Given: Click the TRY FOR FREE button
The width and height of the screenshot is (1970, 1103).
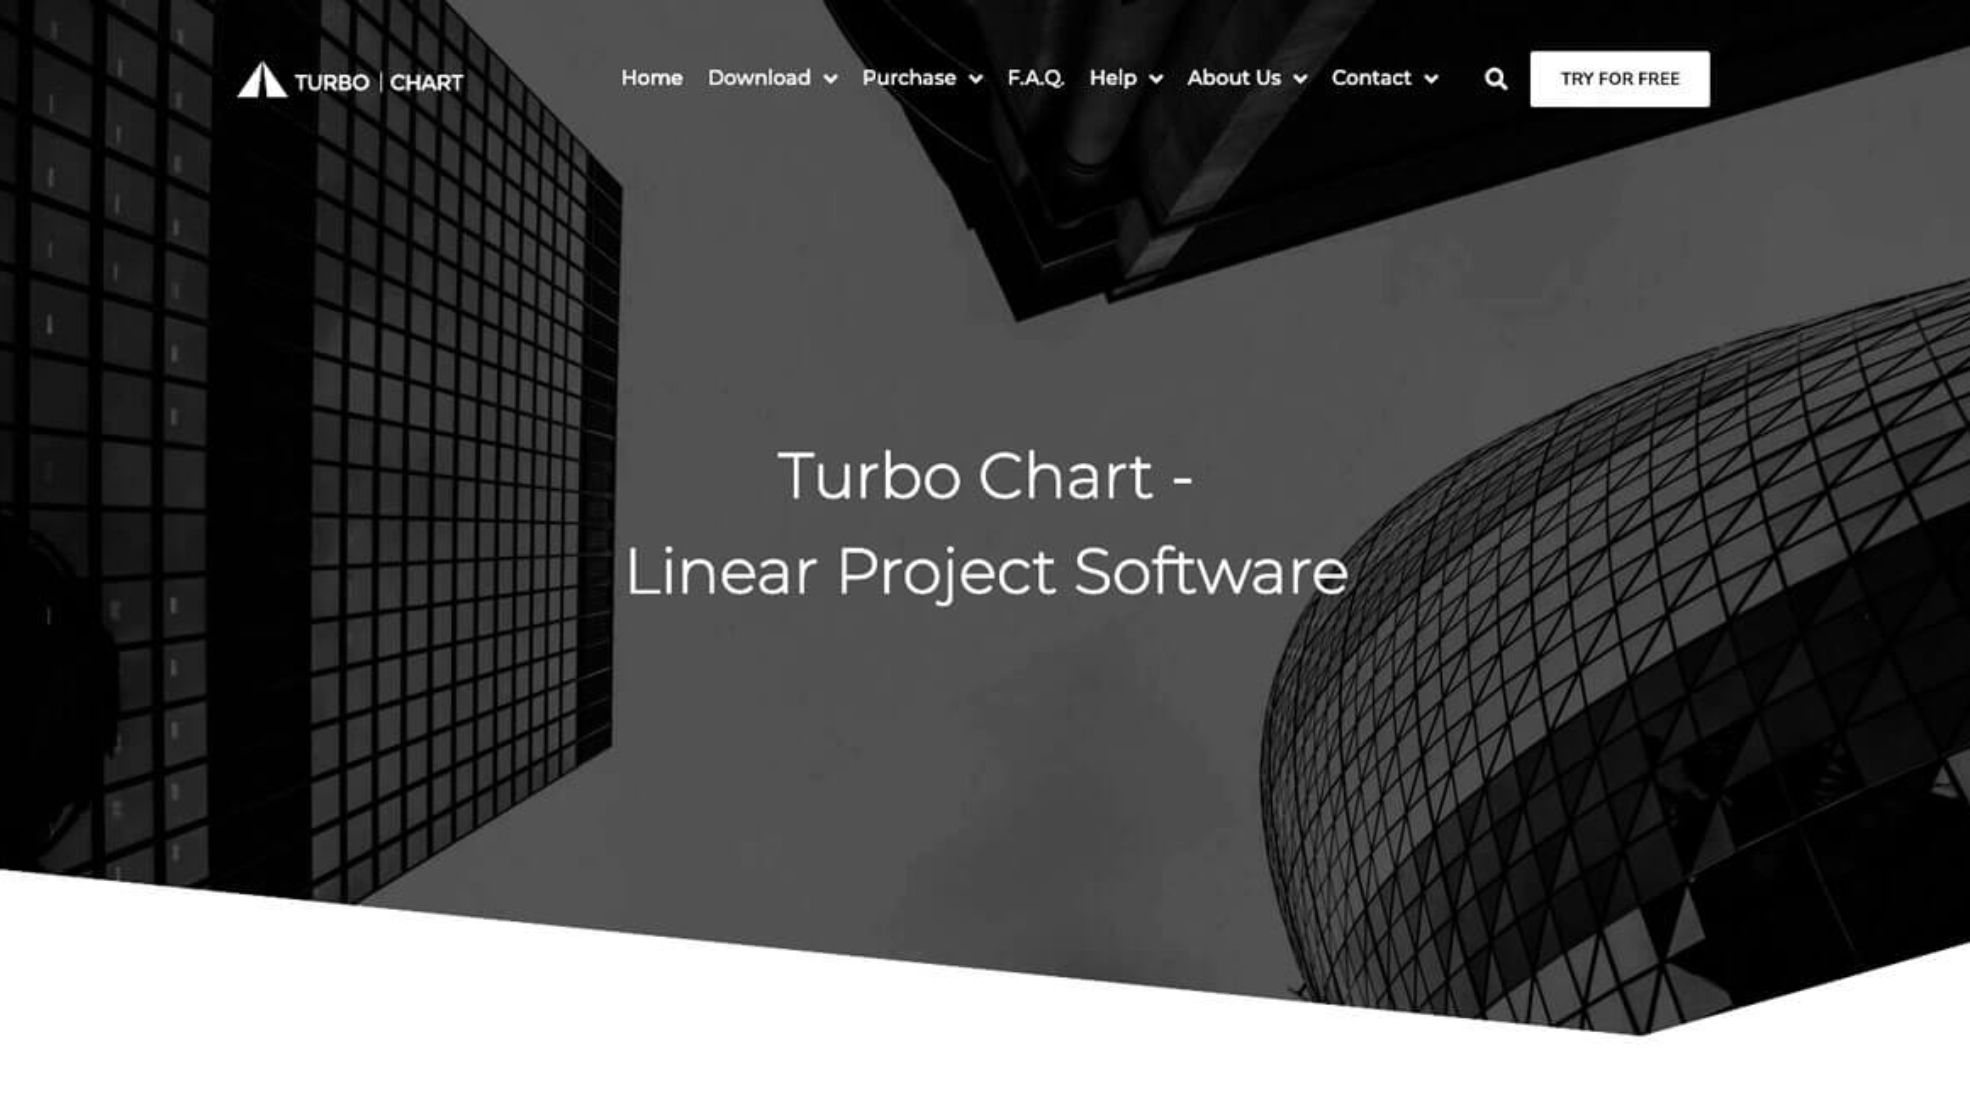Looking at the screenshot, I should [x=1621, y=78].
